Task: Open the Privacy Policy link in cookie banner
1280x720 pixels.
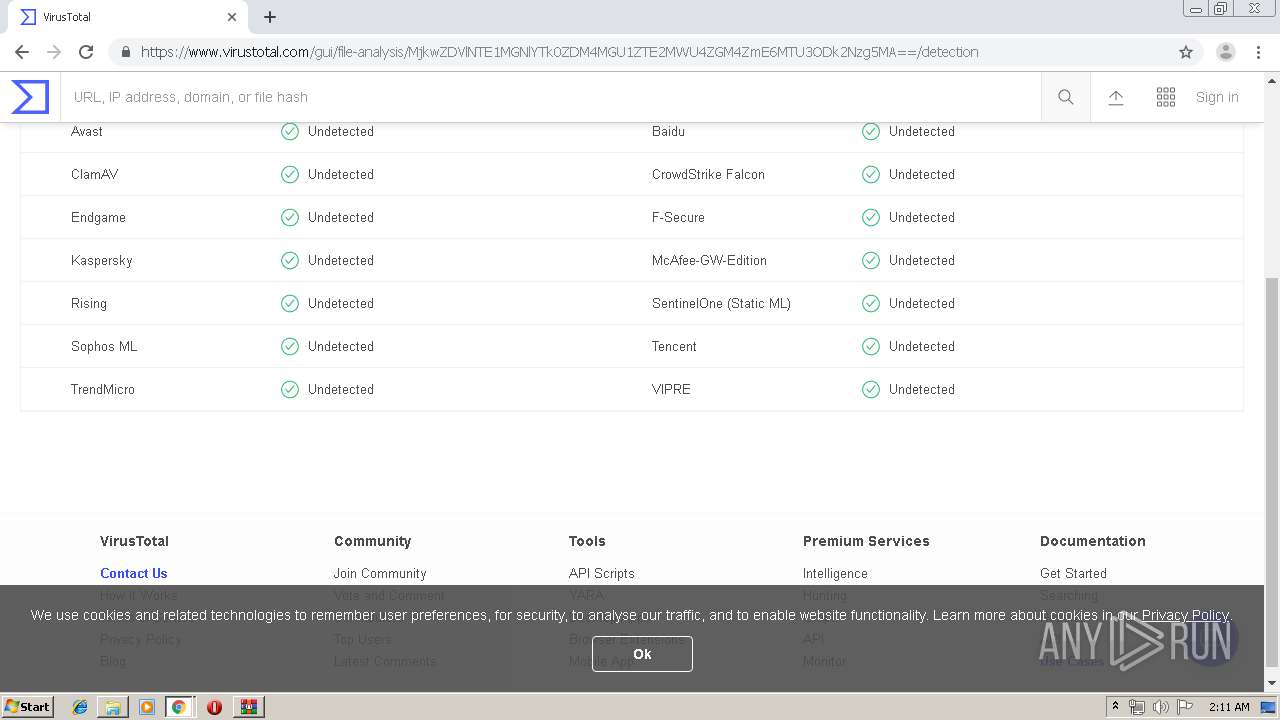Action: tap(1185, 615)
